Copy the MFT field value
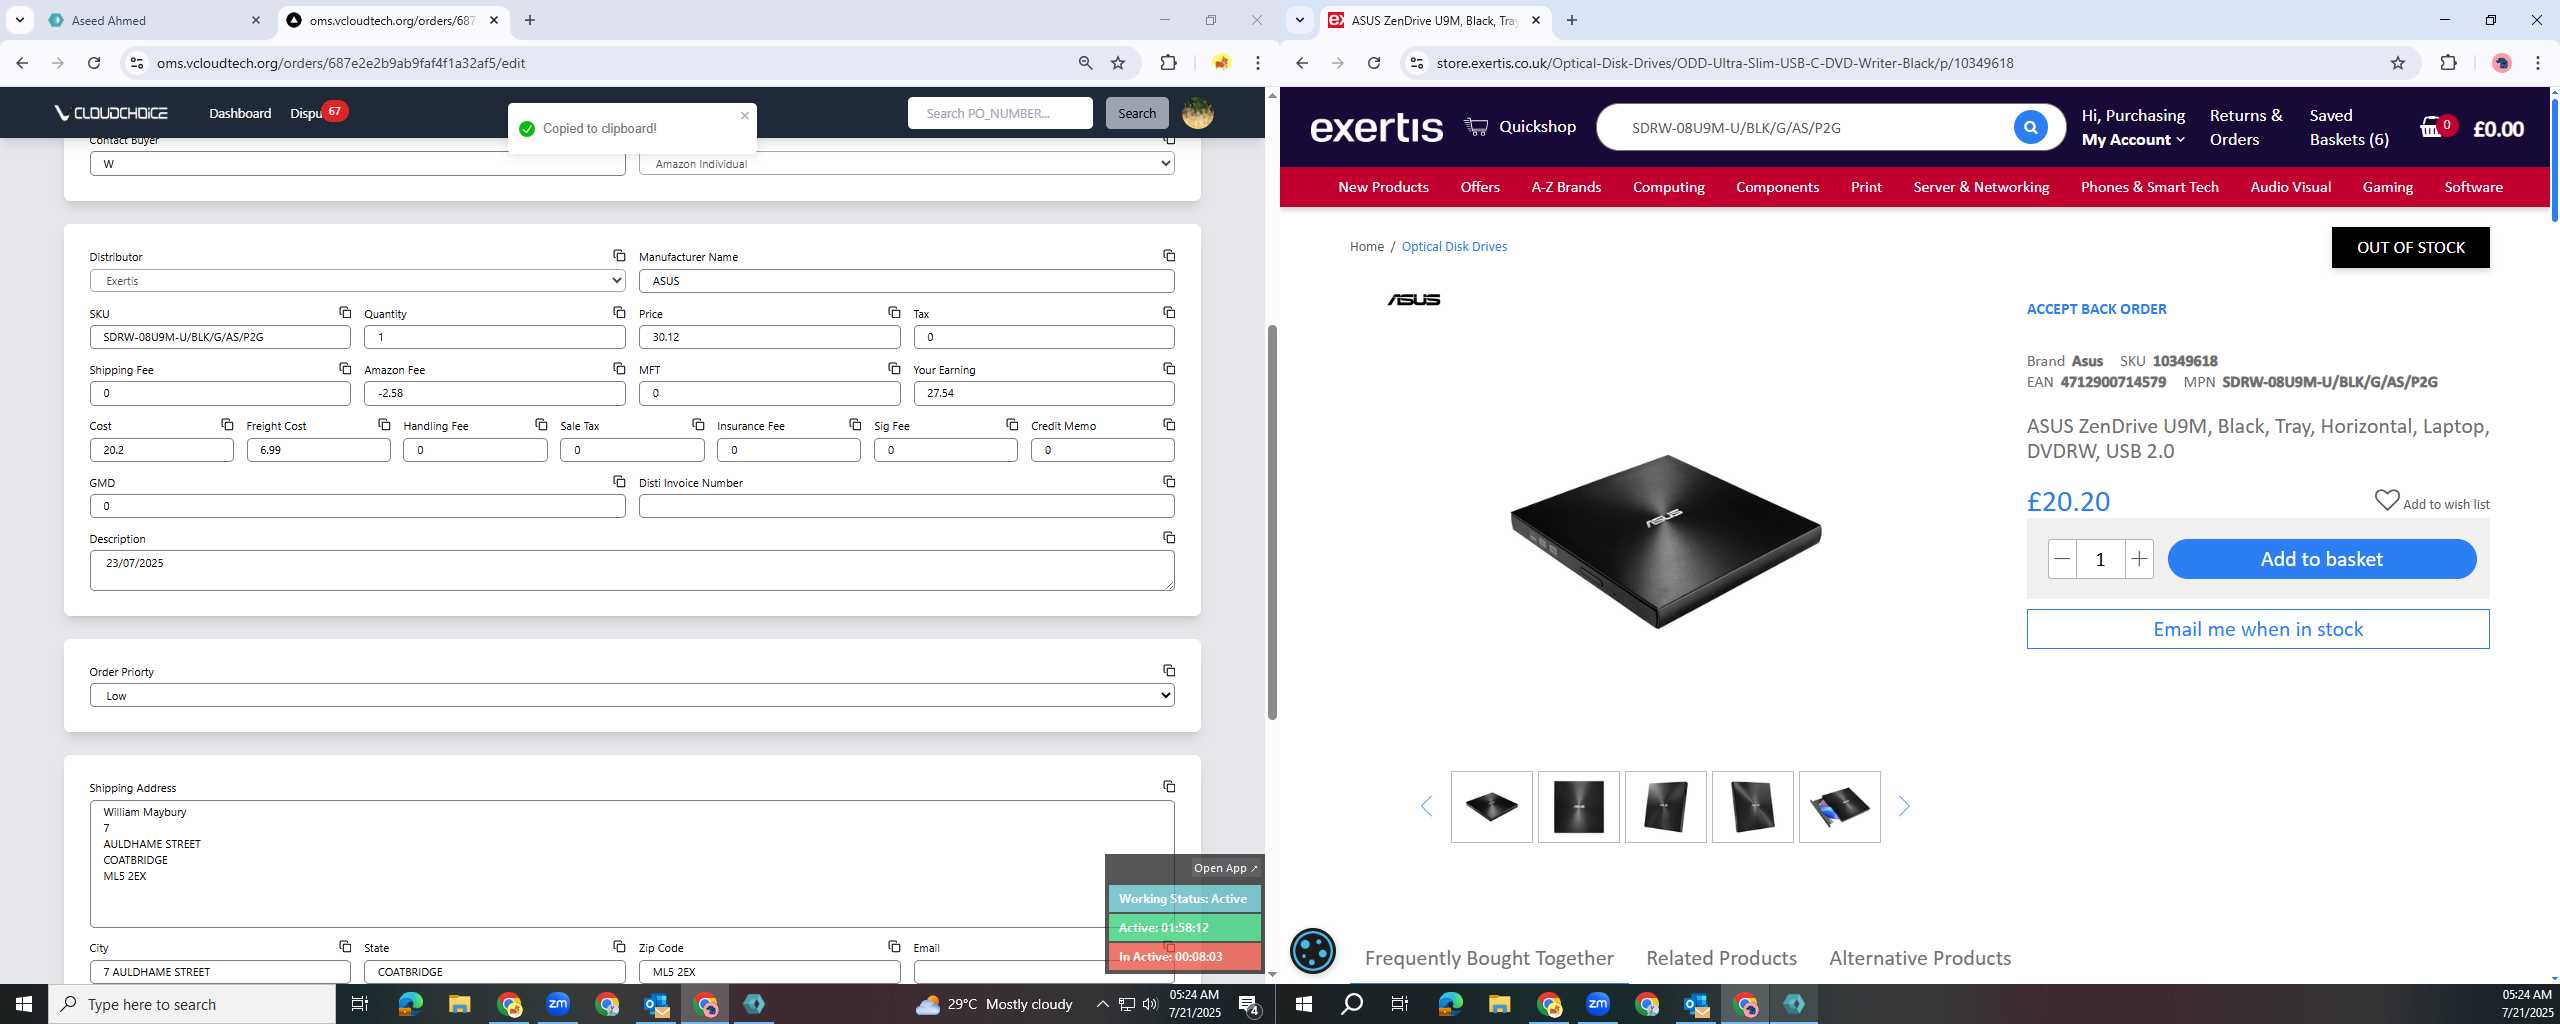 pyautogui.click(x=894, y=369)
